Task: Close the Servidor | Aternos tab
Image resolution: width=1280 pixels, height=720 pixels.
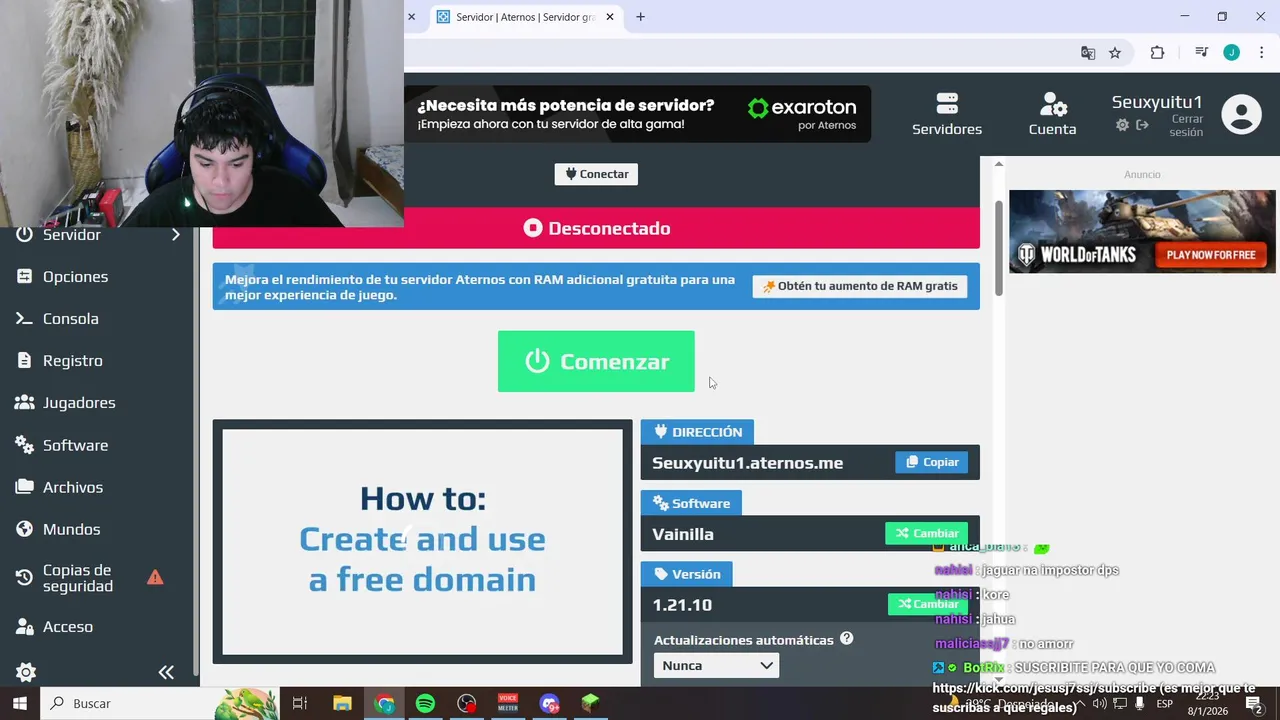Action: click(610, 17)
